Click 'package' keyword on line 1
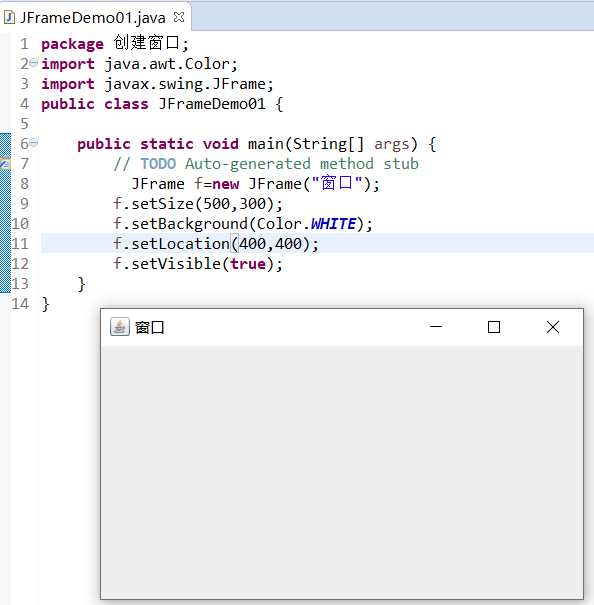The height and width of the screenshot is (605, 594). click(x=73, y=44)
